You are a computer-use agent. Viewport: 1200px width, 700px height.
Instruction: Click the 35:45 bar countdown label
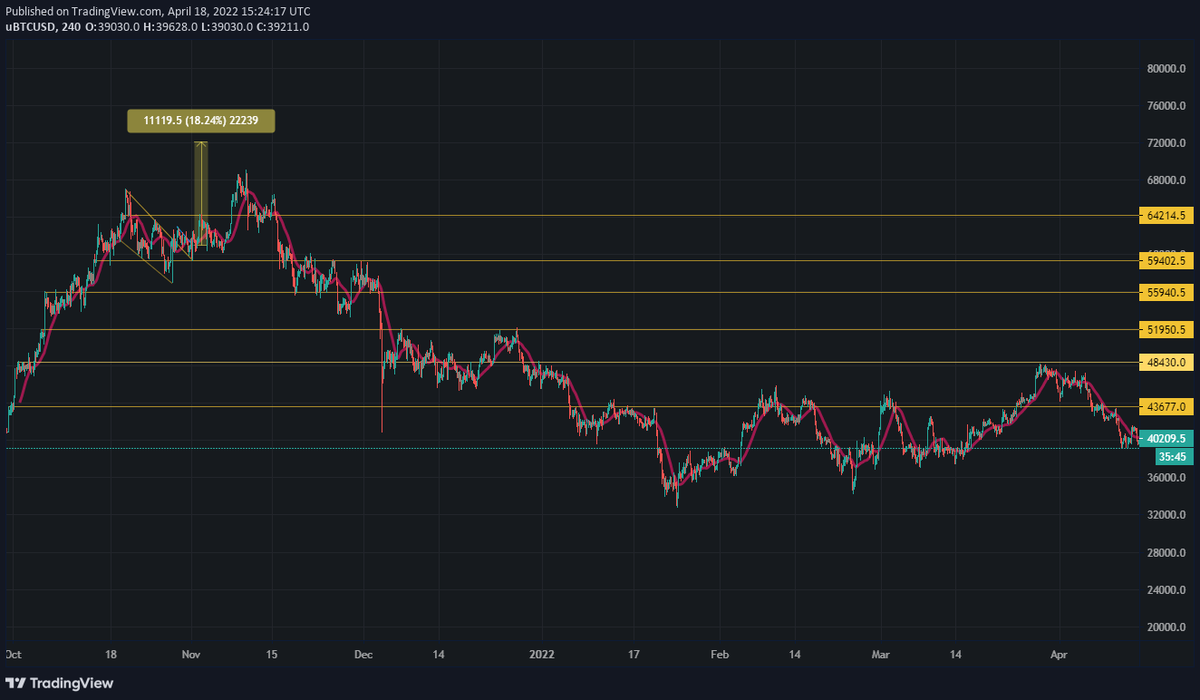[1173, 456]
